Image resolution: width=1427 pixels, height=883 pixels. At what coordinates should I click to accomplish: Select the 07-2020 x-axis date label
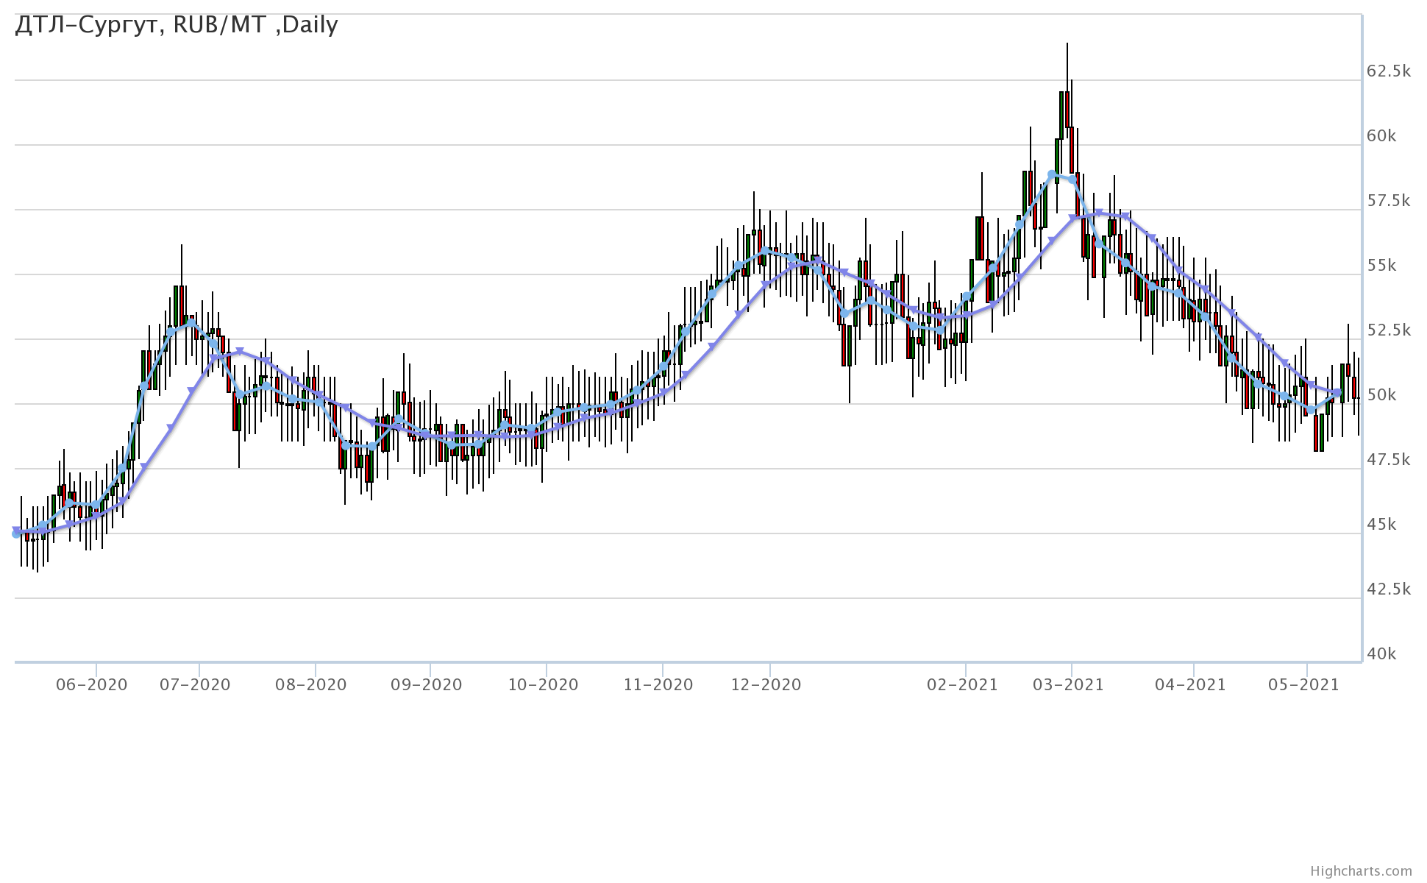tap(194, 685)
